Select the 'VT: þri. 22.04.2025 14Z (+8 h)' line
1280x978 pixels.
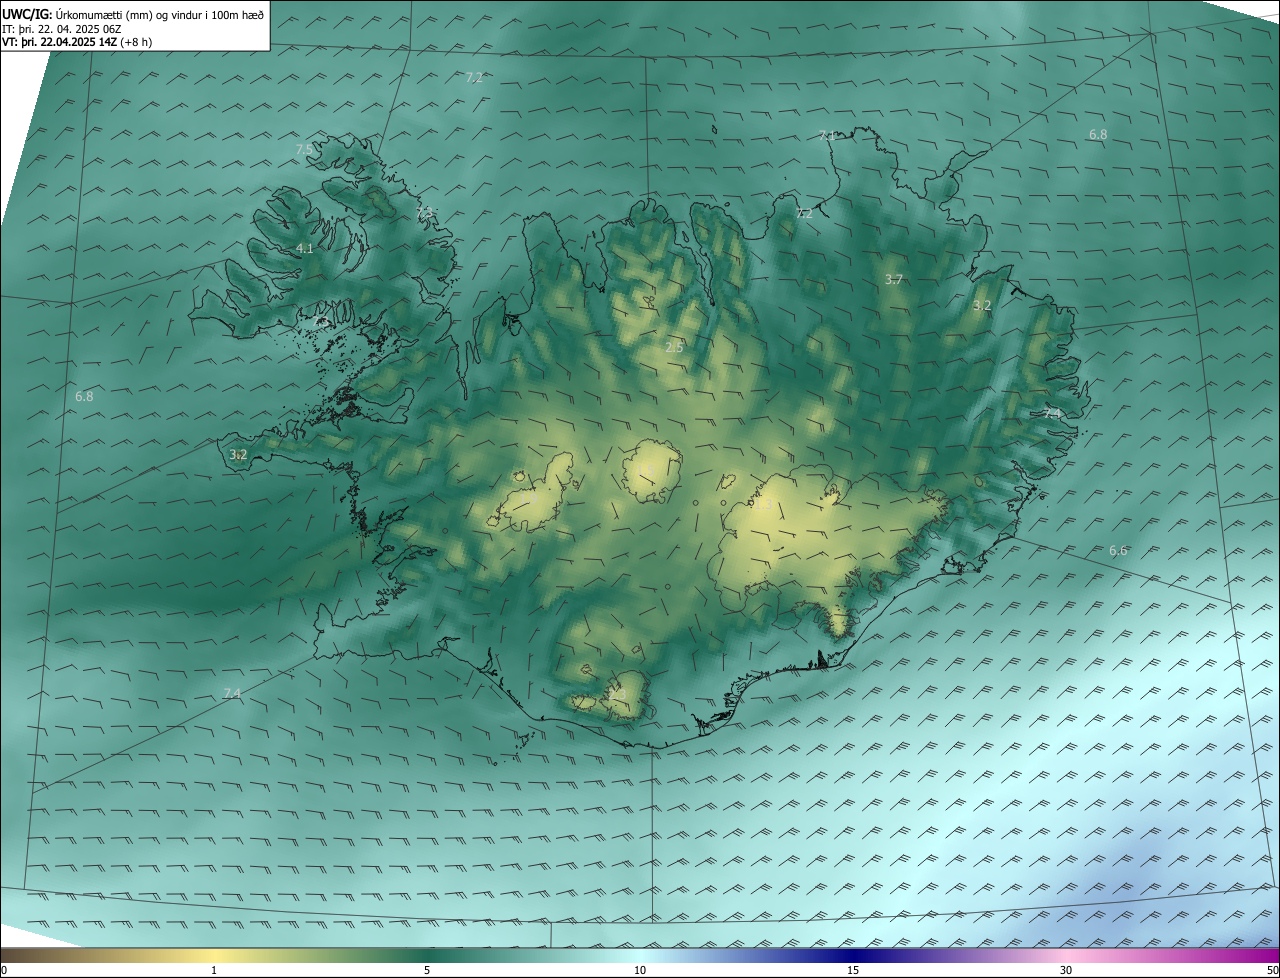click(76, 42)
